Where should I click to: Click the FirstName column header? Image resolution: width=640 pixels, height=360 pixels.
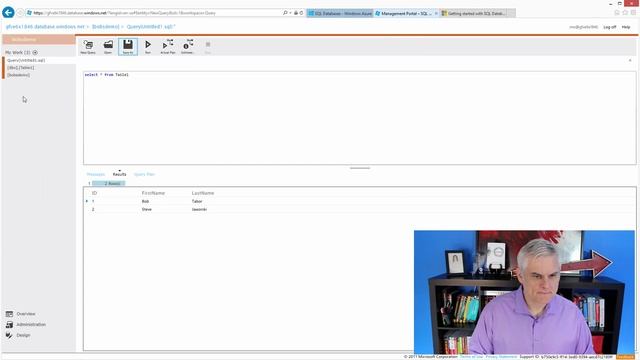tap(153, 193)
